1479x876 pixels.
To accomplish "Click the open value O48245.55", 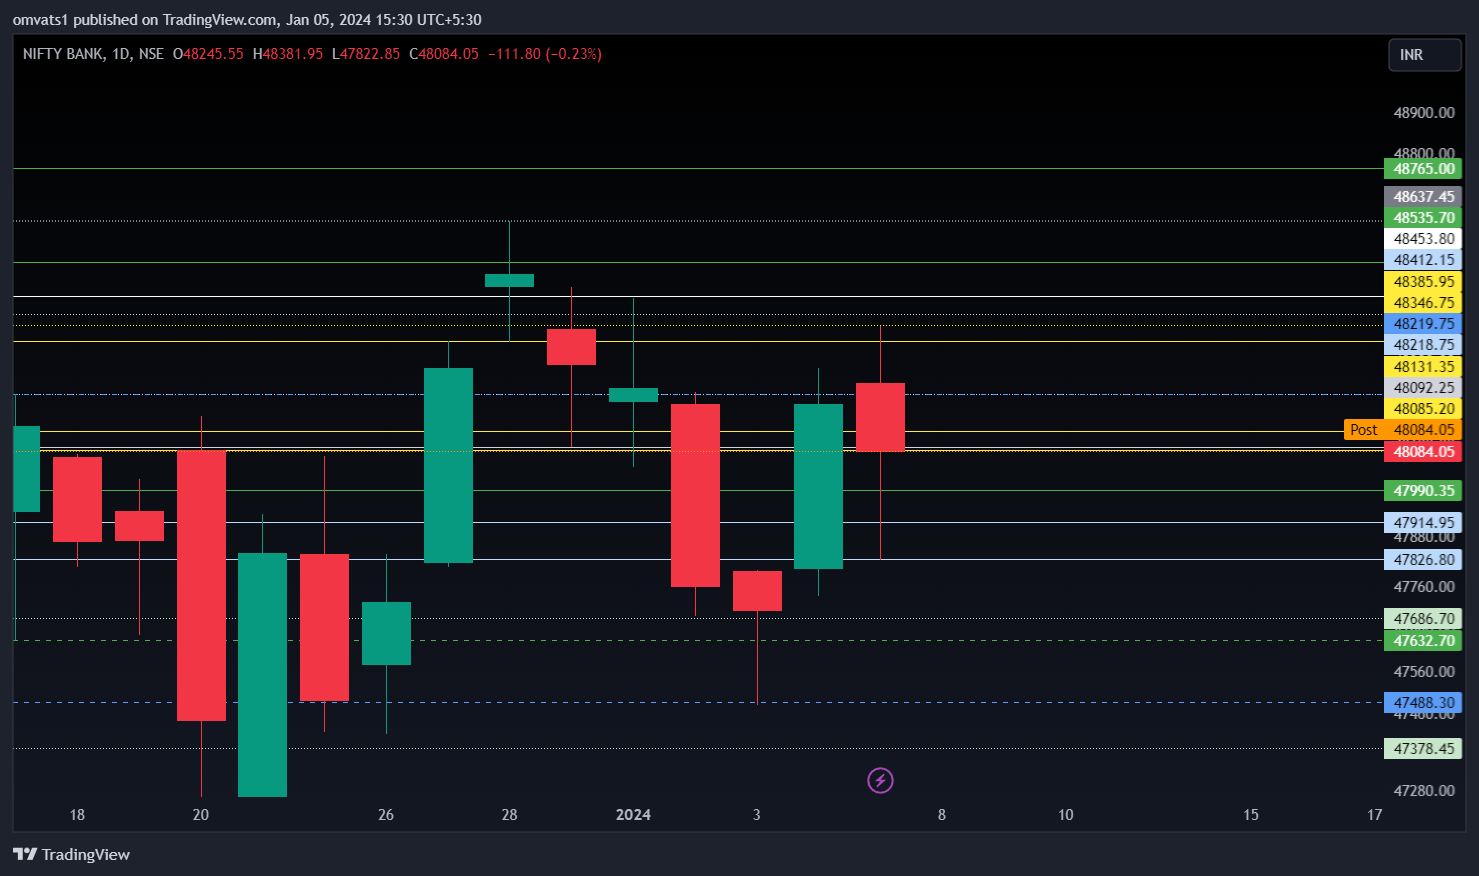I will pyautogui.click(x=208, y=54).
